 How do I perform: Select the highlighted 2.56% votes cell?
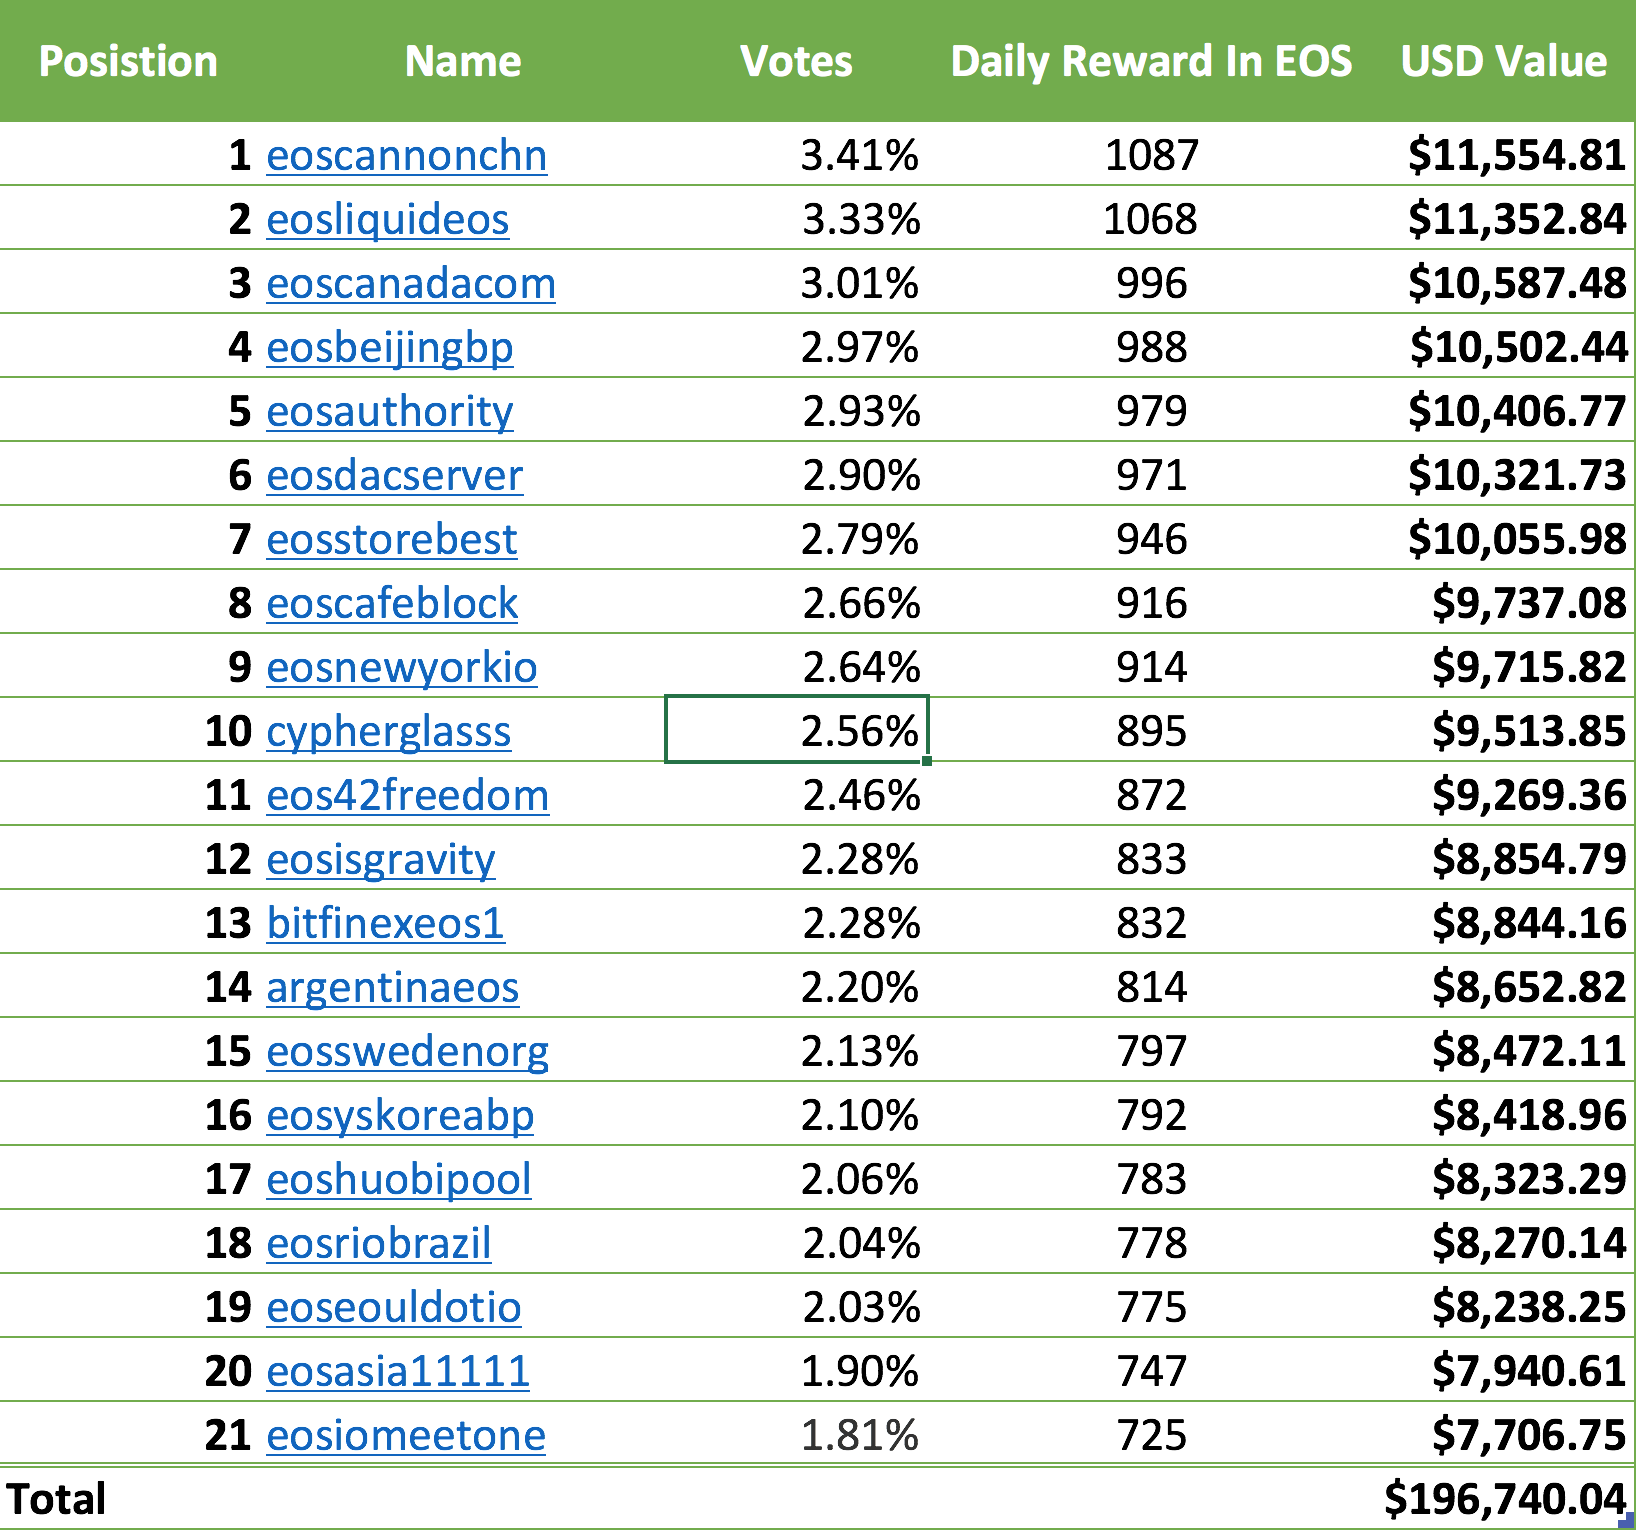[x=797, y=730]
